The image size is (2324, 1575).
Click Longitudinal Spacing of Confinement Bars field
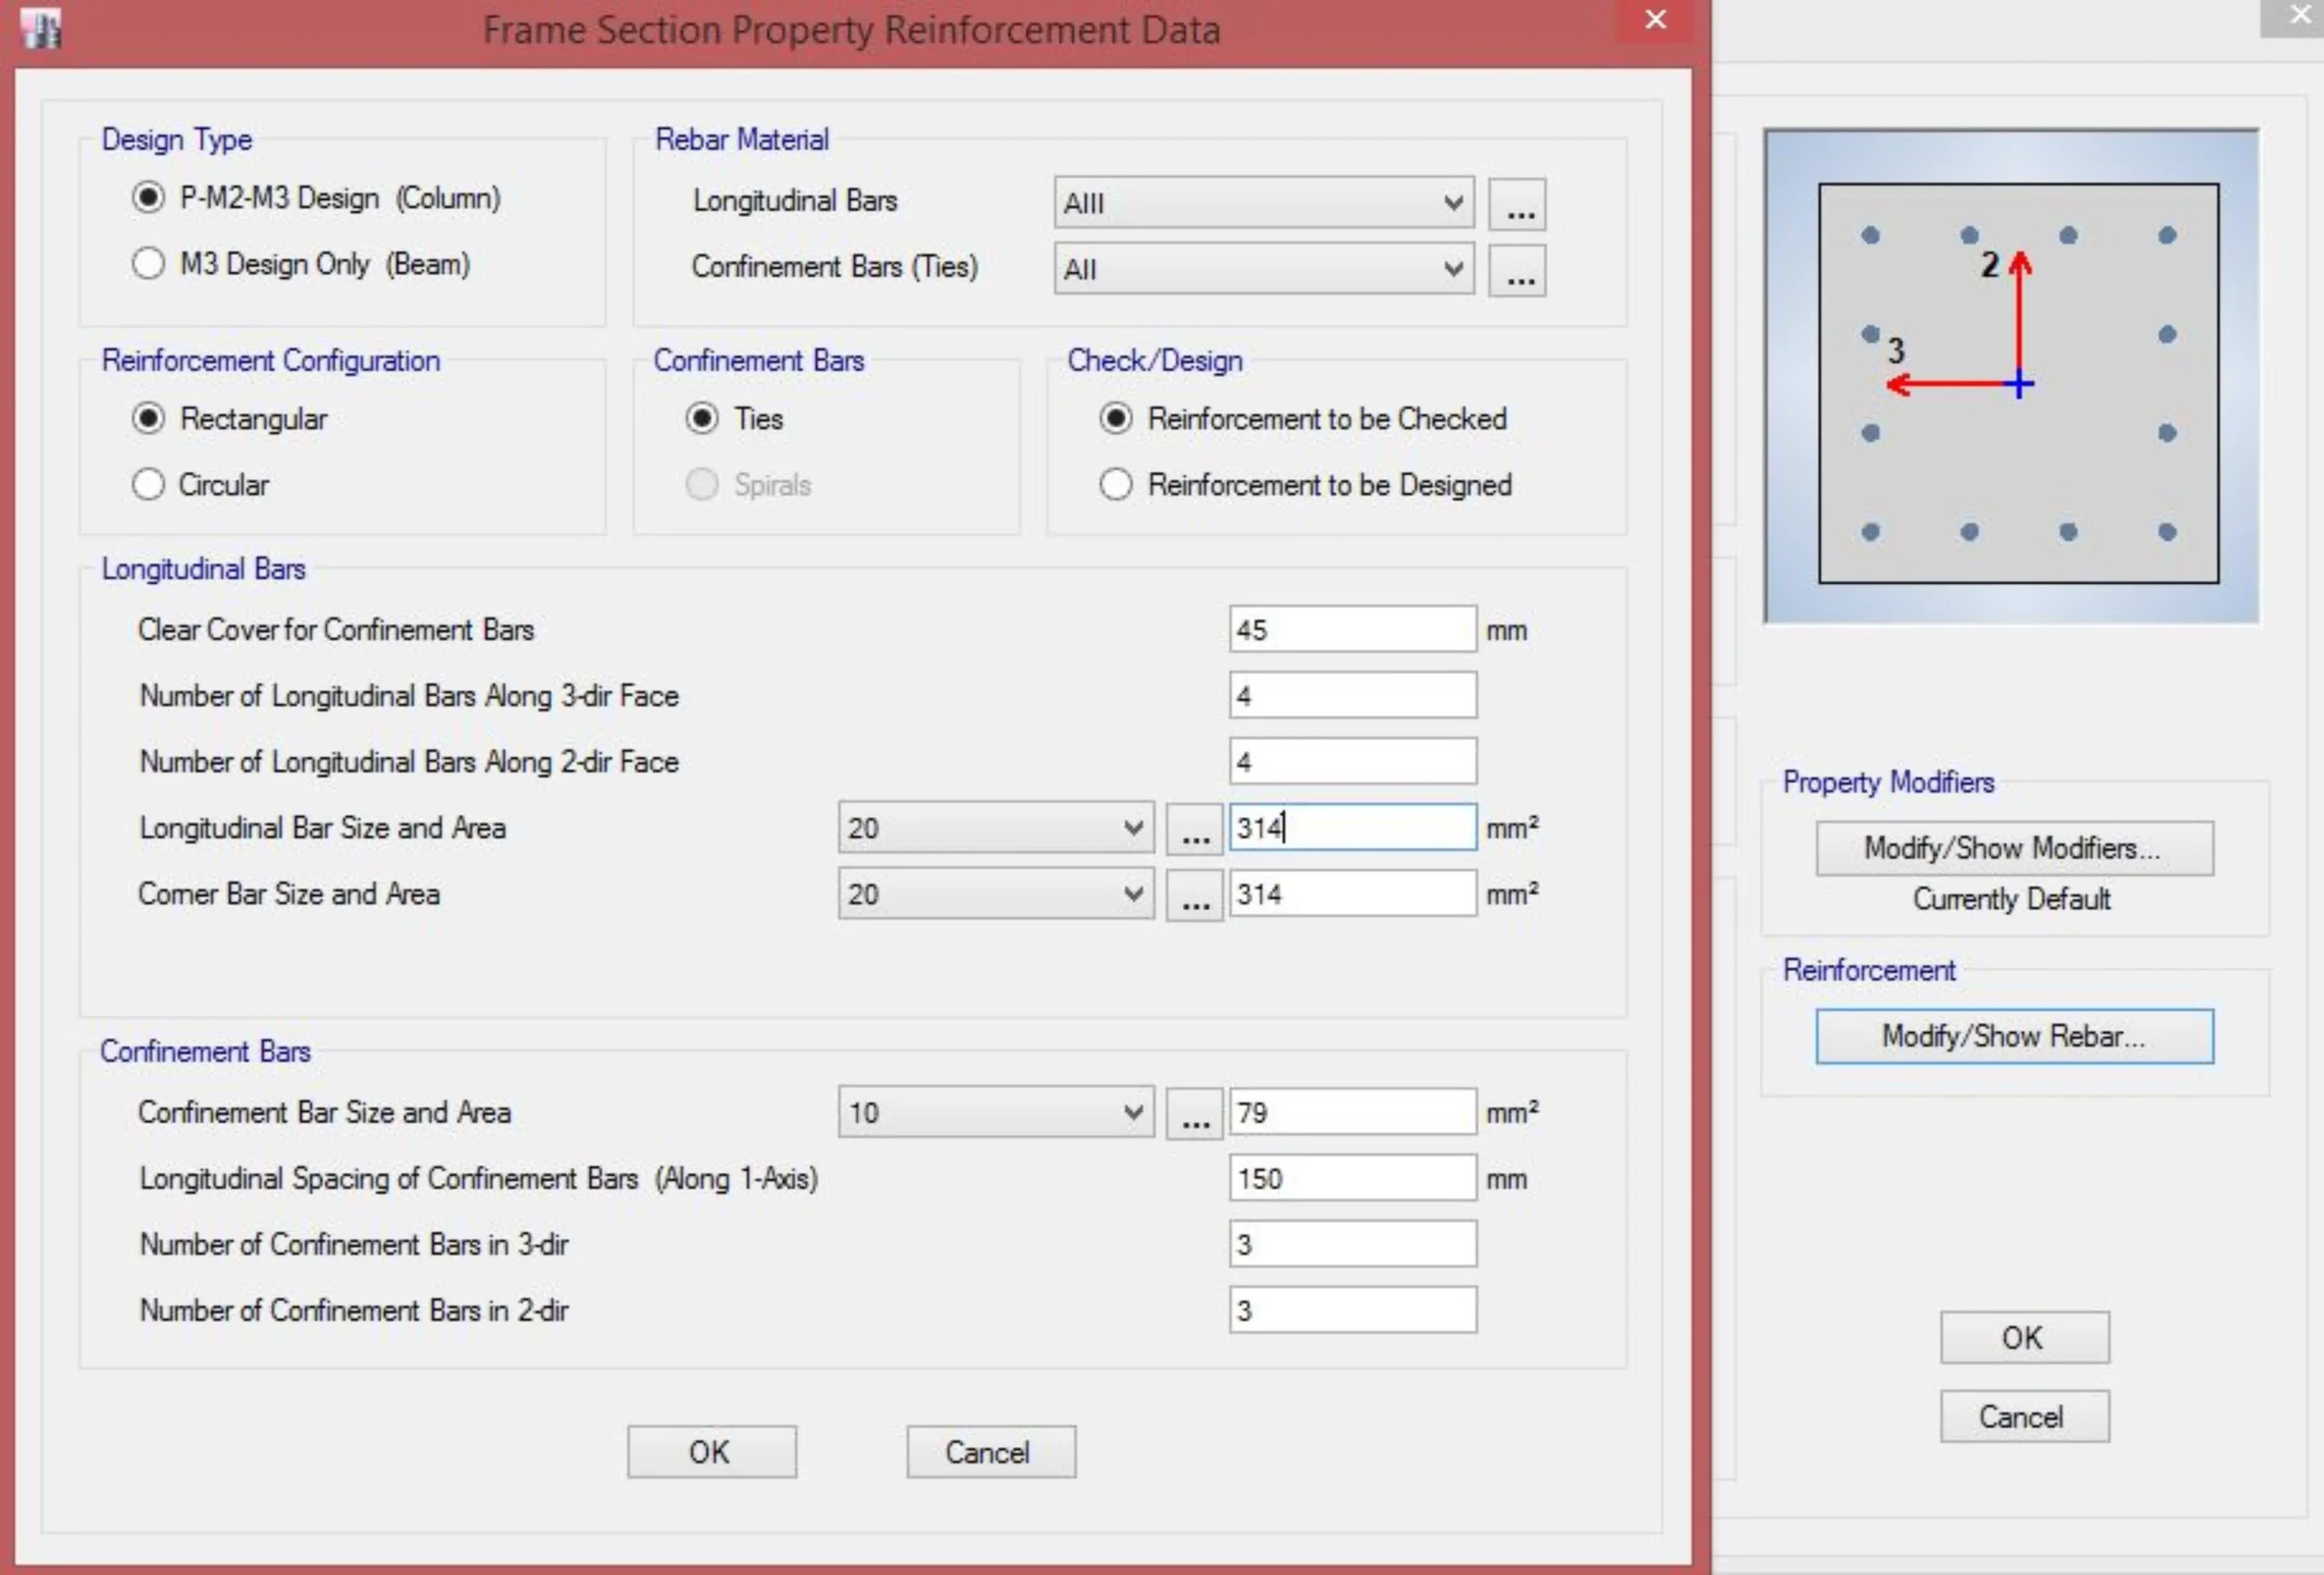pos(1352,1179)
